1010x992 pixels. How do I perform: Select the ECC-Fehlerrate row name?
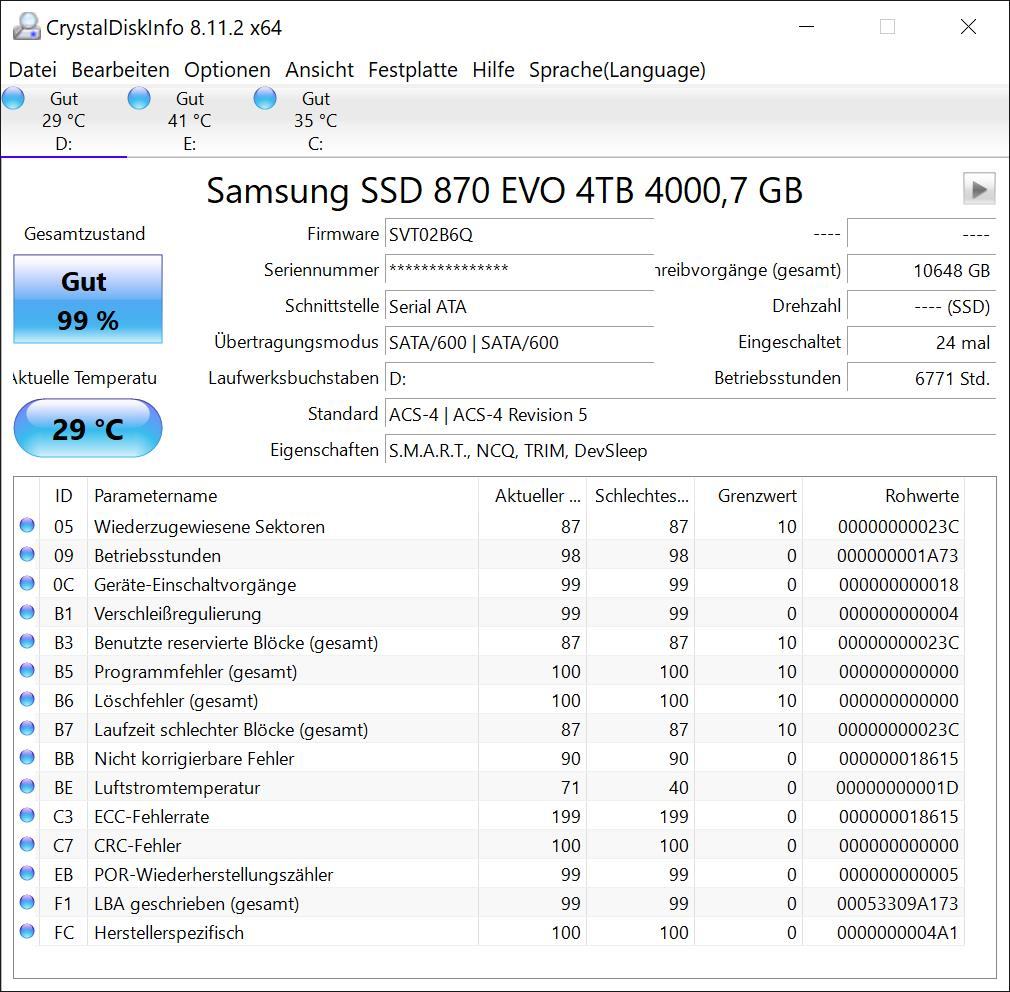pos(151,816)
